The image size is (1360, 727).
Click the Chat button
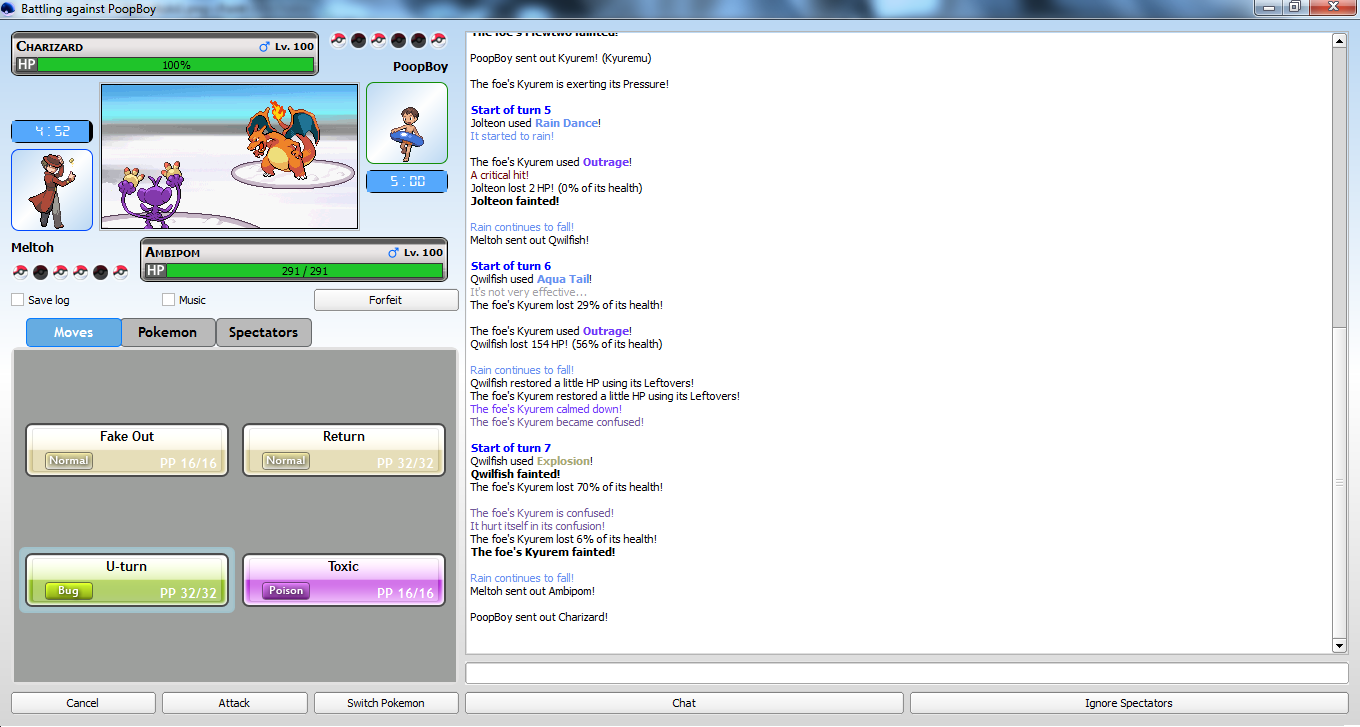(x=684, y=703)
